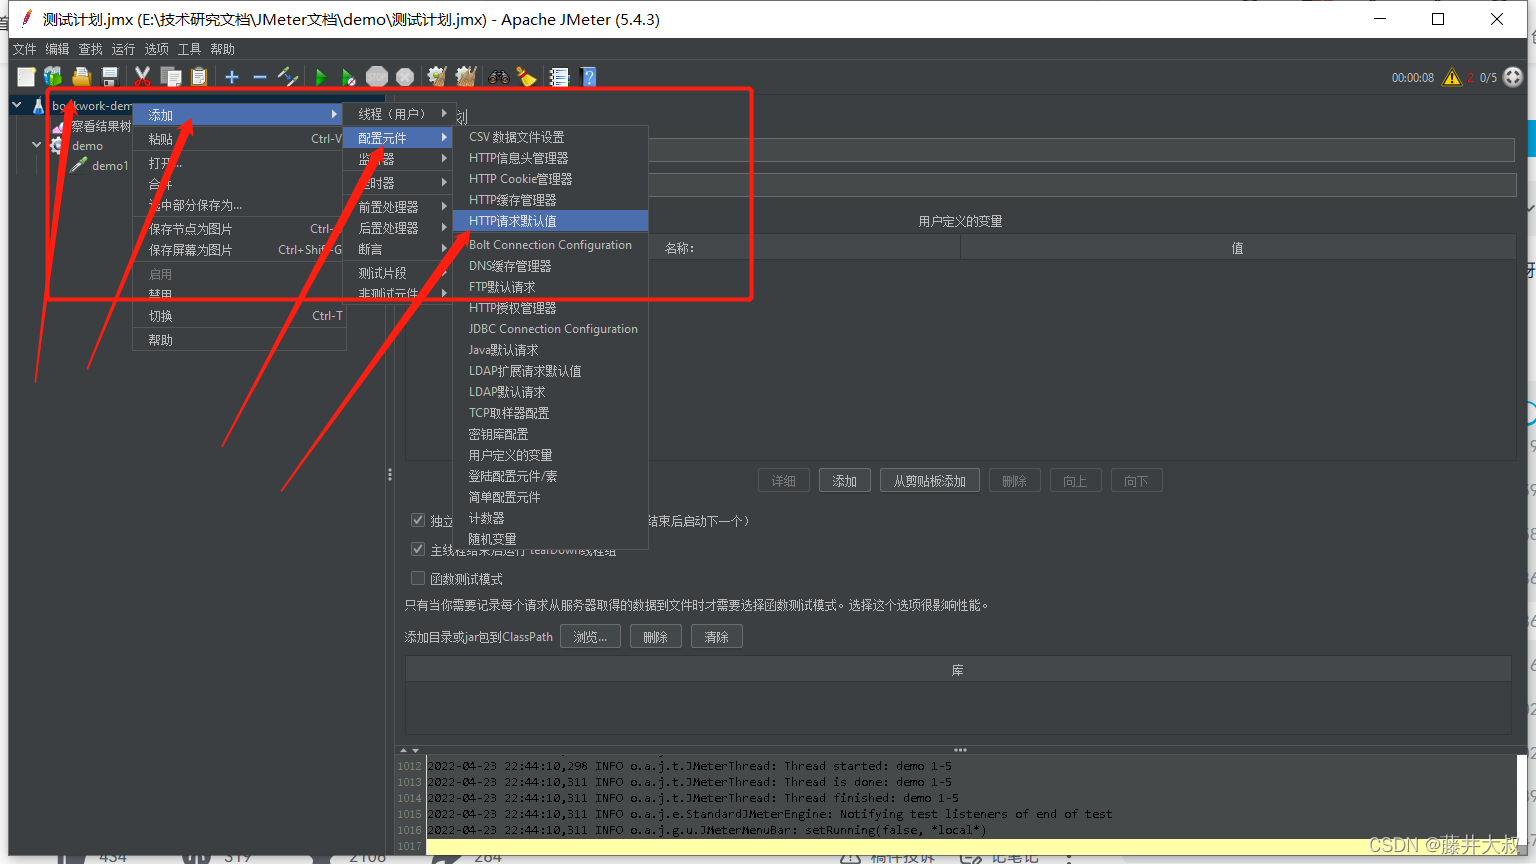Toggle 主线程结束后运行 tearDown checkbox

418,549
